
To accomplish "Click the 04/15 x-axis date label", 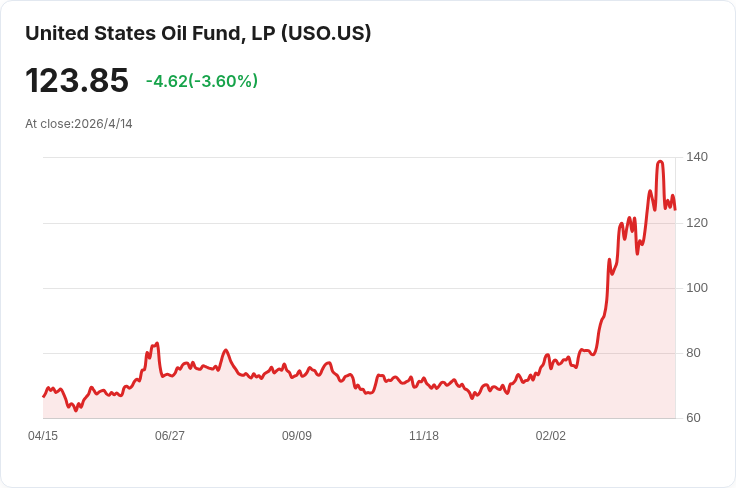I will coord(43,436).
